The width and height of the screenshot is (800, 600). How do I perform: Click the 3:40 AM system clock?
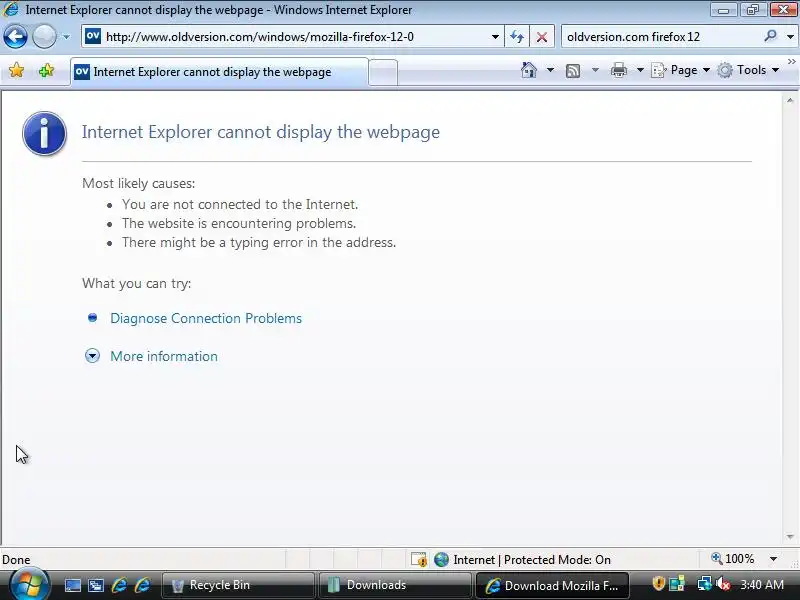point(762,584)
